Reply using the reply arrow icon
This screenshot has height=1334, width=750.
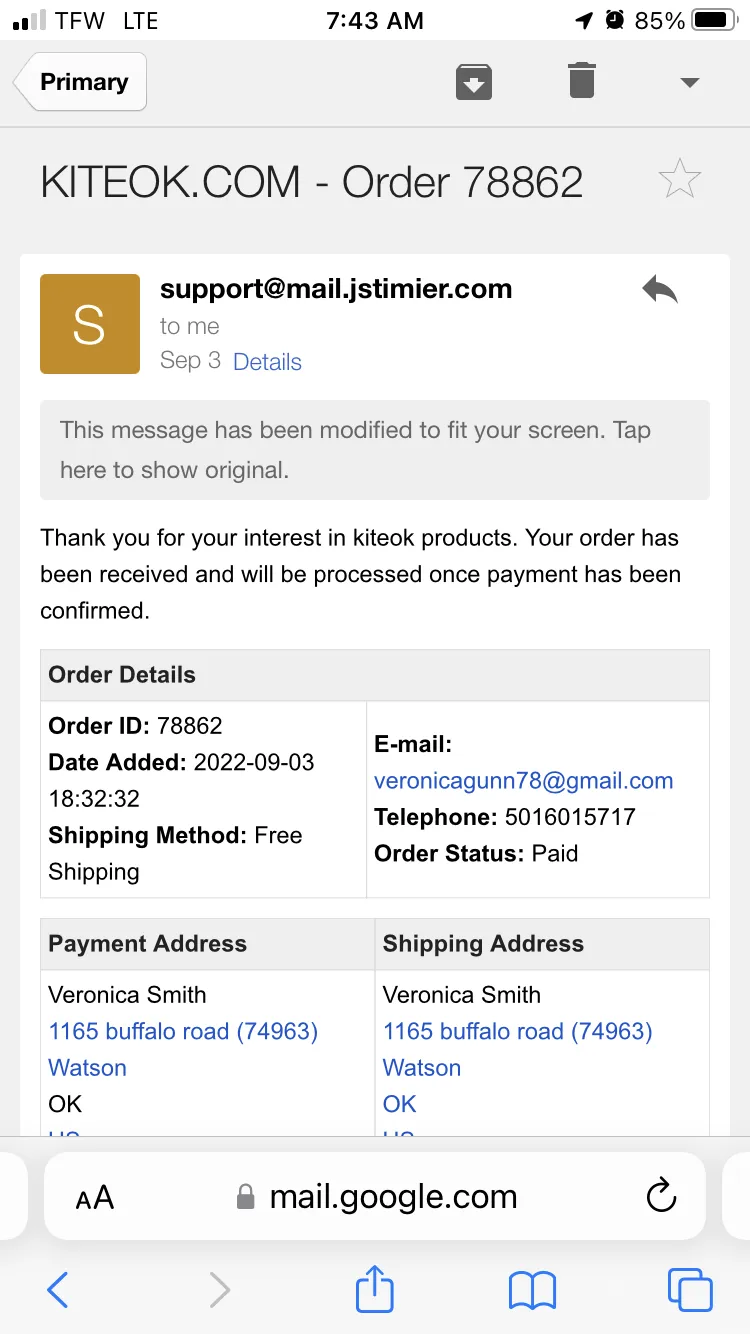coord(660,290)
